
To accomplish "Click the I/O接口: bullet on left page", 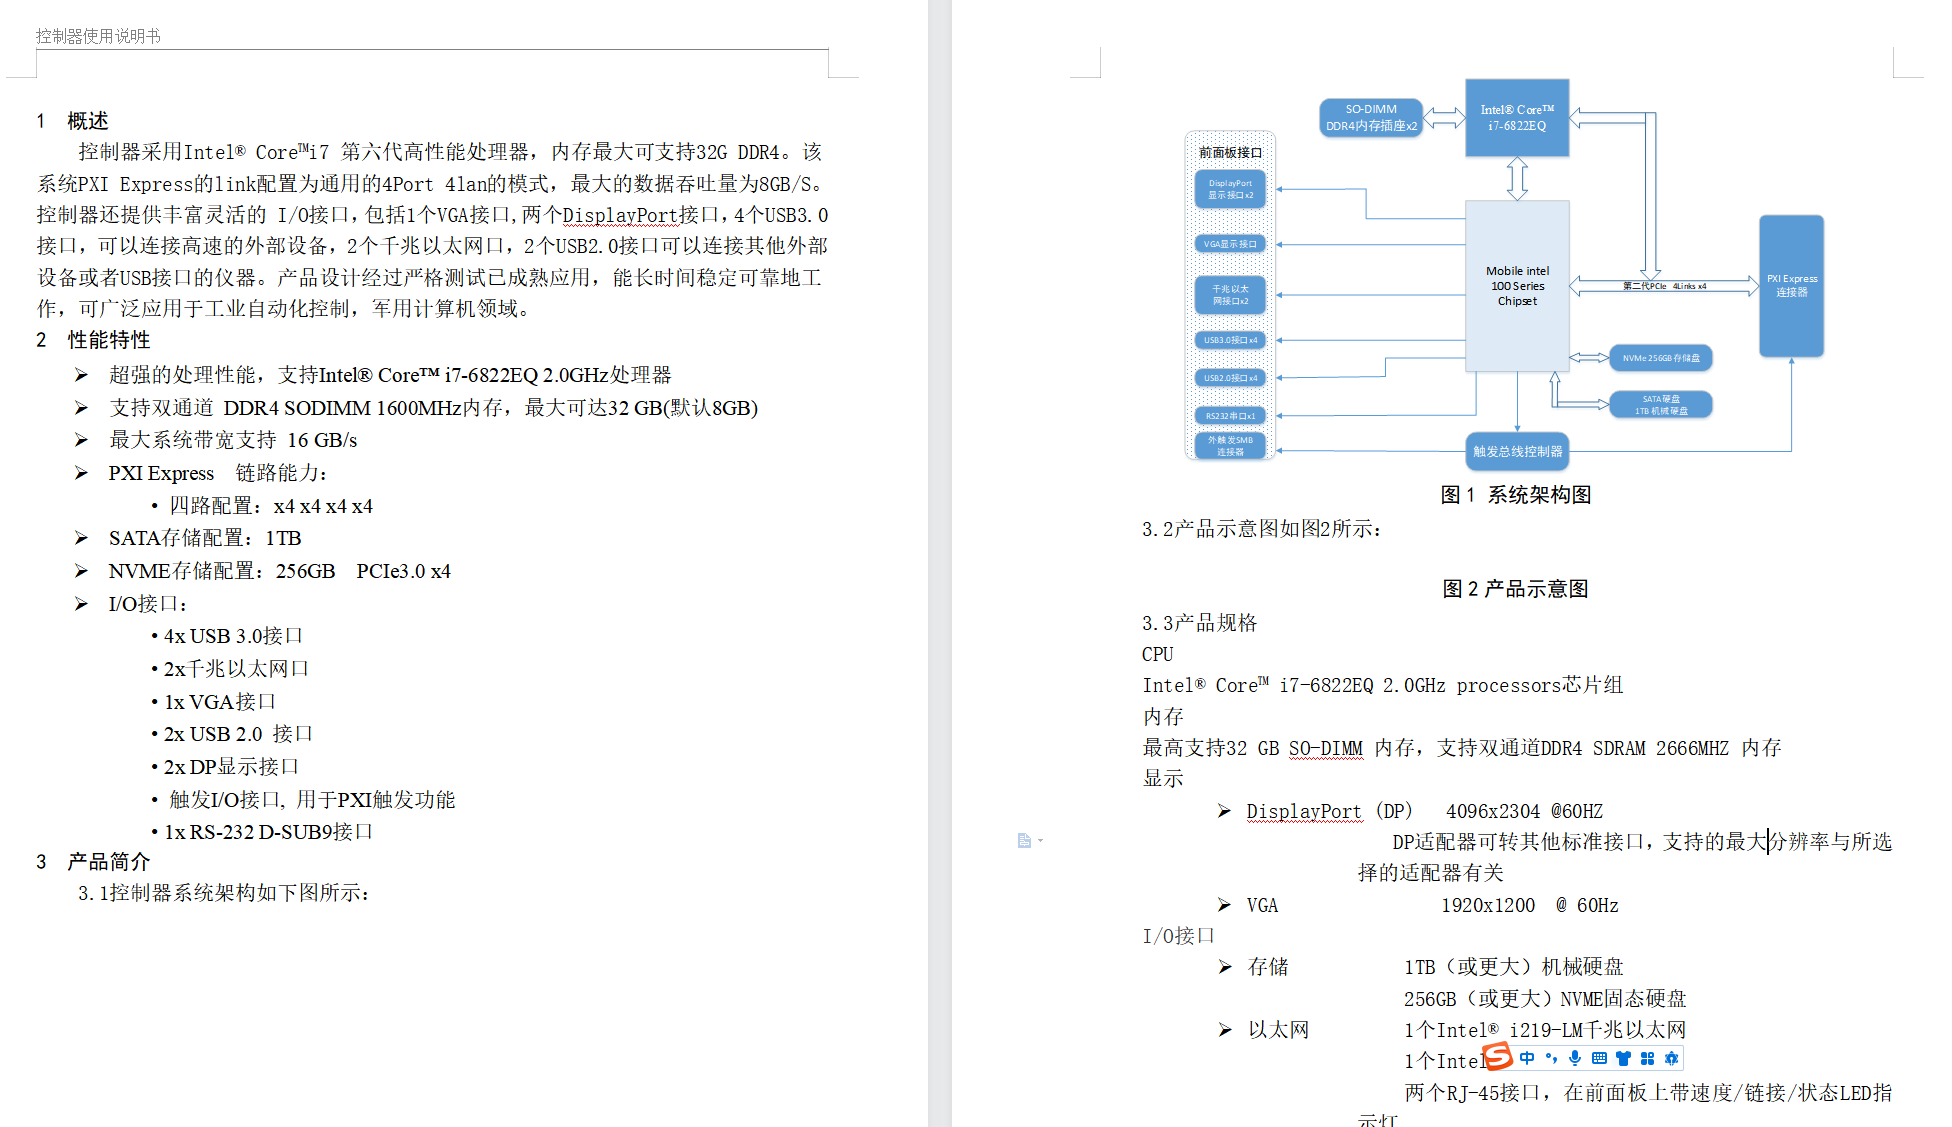I will coord(148,604).
